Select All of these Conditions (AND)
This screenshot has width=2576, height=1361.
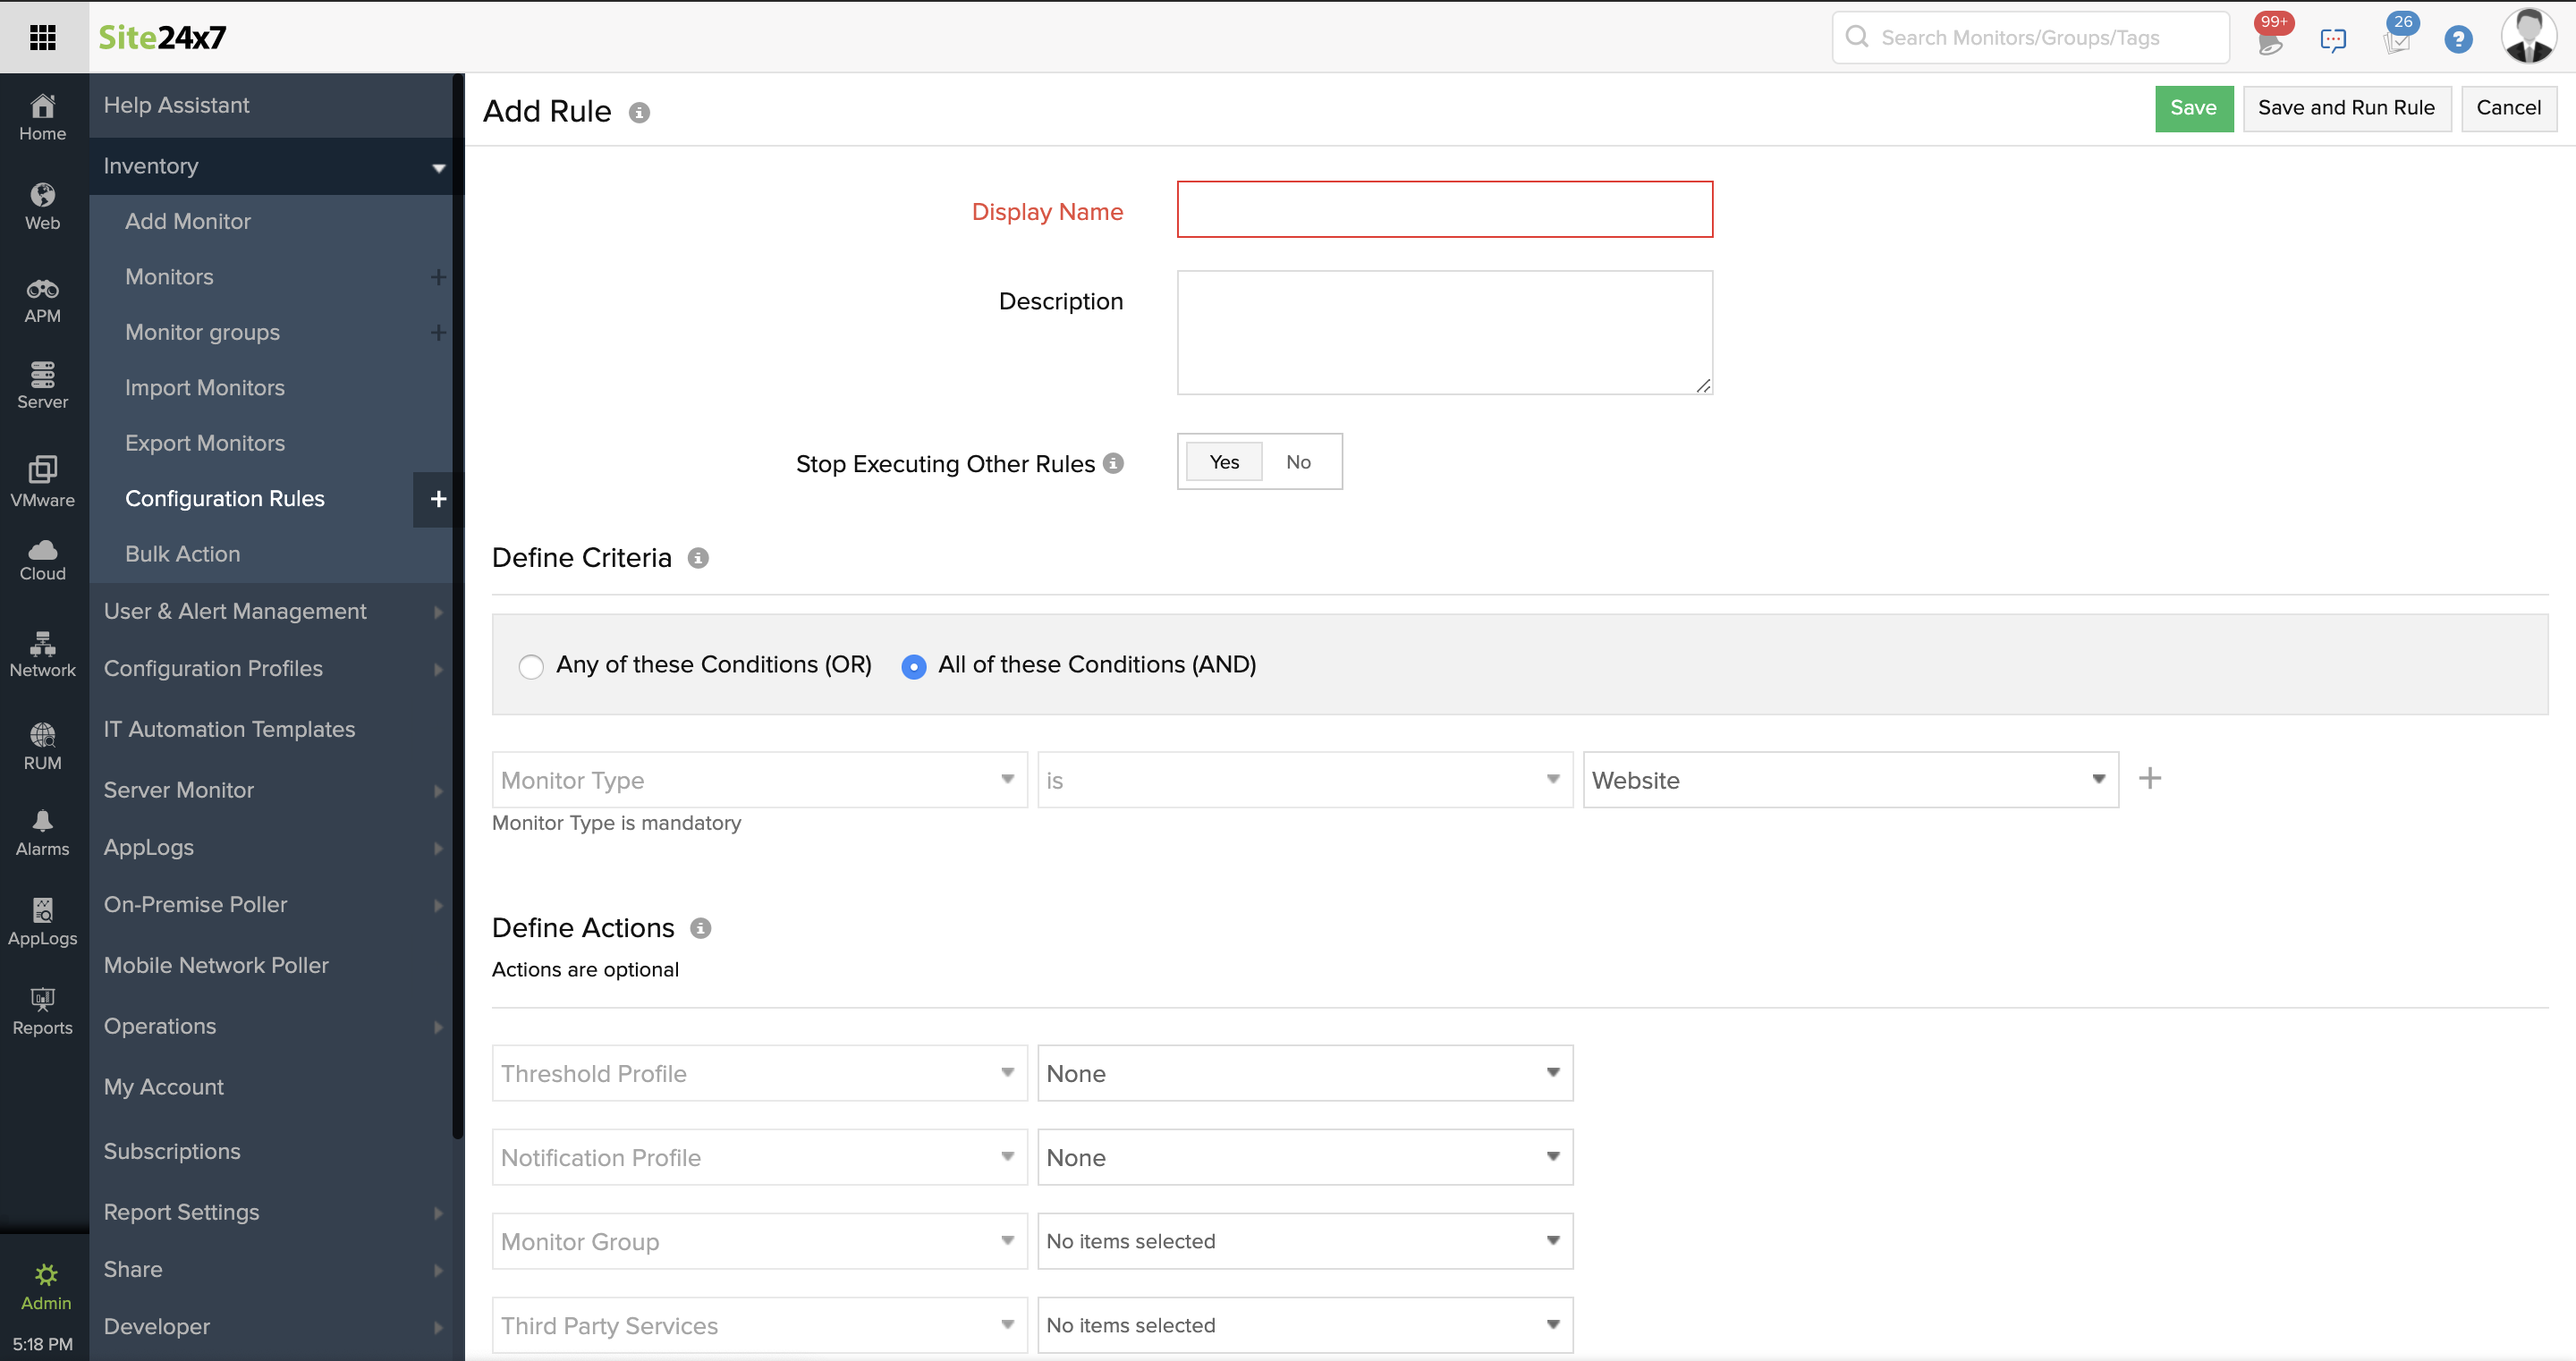913,666
